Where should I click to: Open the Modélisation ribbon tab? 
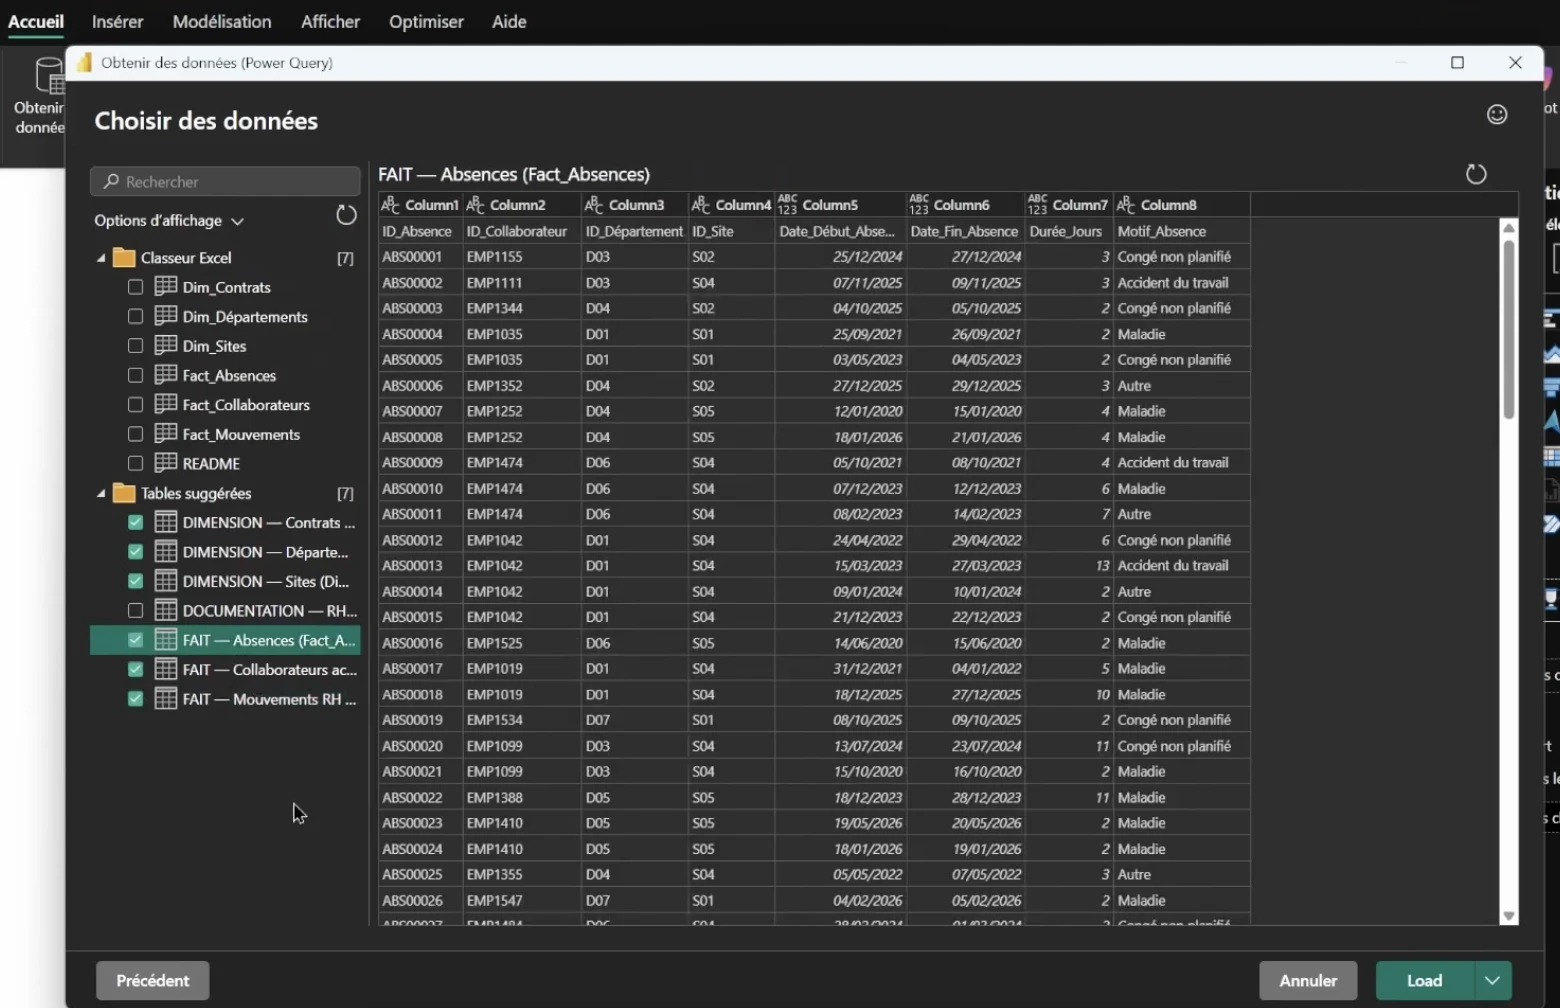(x=222, y=21)
